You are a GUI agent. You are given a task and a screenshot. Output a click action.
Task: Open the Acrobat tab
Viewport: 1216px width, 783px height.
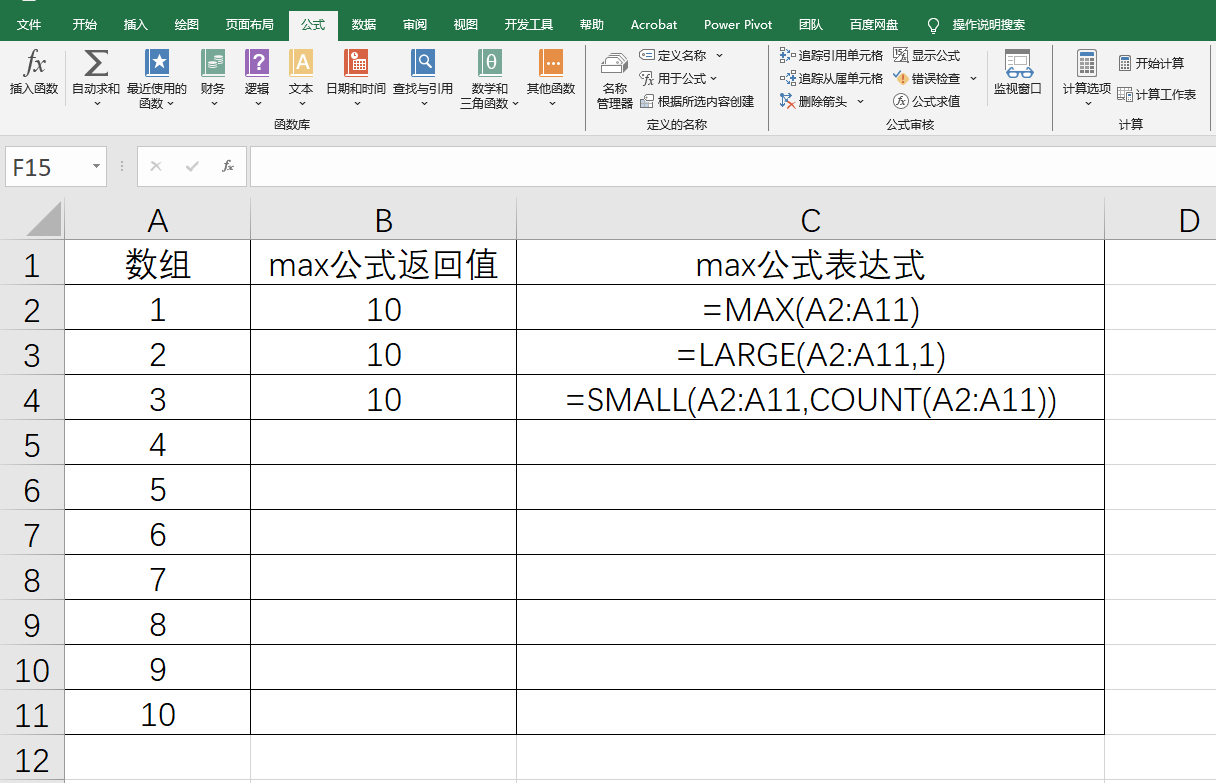[x=654, y=25]
